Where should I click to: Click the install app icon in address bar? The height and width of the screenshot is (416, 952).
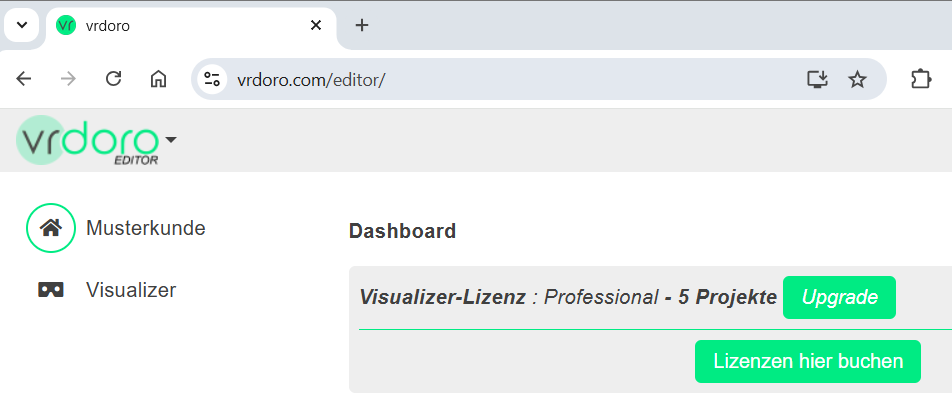tap(818, 80)
